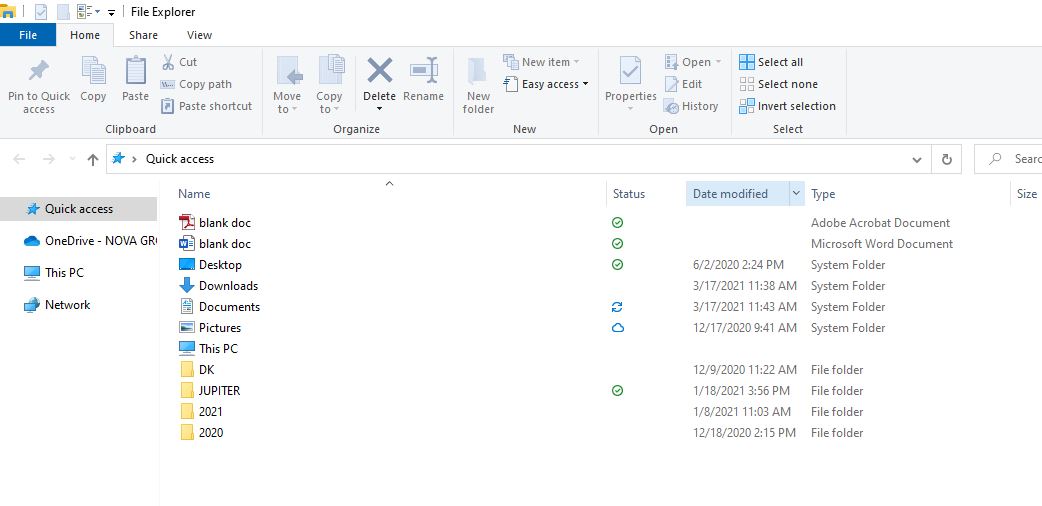Image resolution: width=1042 pixels, height=506 pixels.
Task: Click the title bar Properties checkmark icon
Action: [41, 11]
